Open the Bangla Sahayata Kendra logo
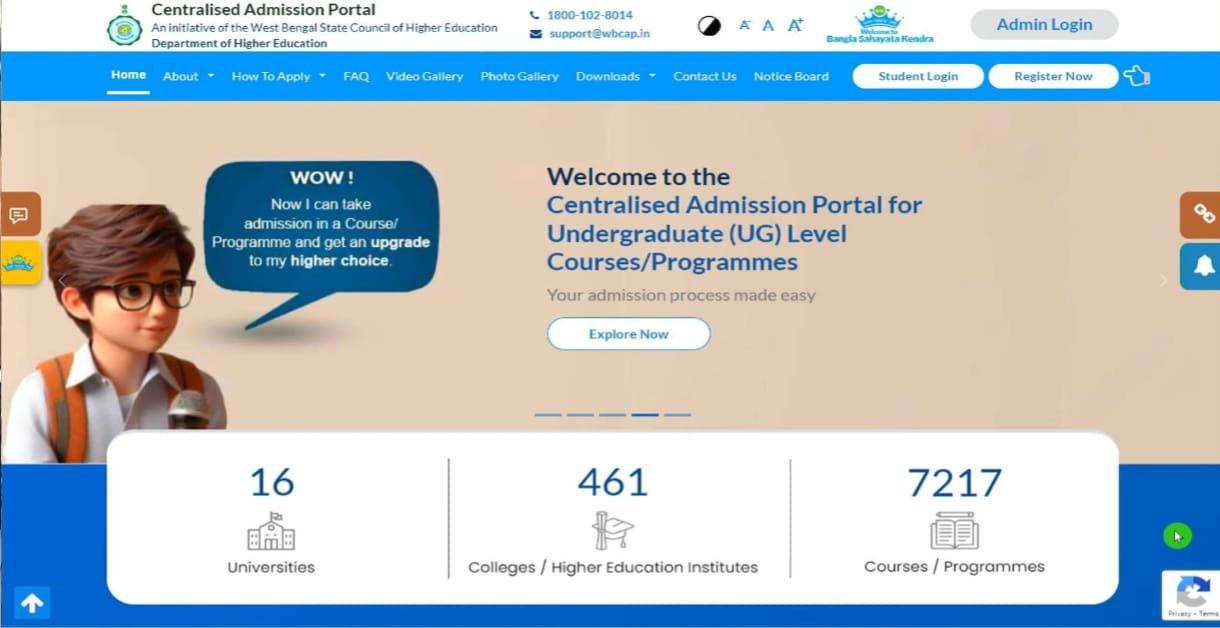Image resolution: width=1220 pixels, height=628 pixels. click(880, 25)
